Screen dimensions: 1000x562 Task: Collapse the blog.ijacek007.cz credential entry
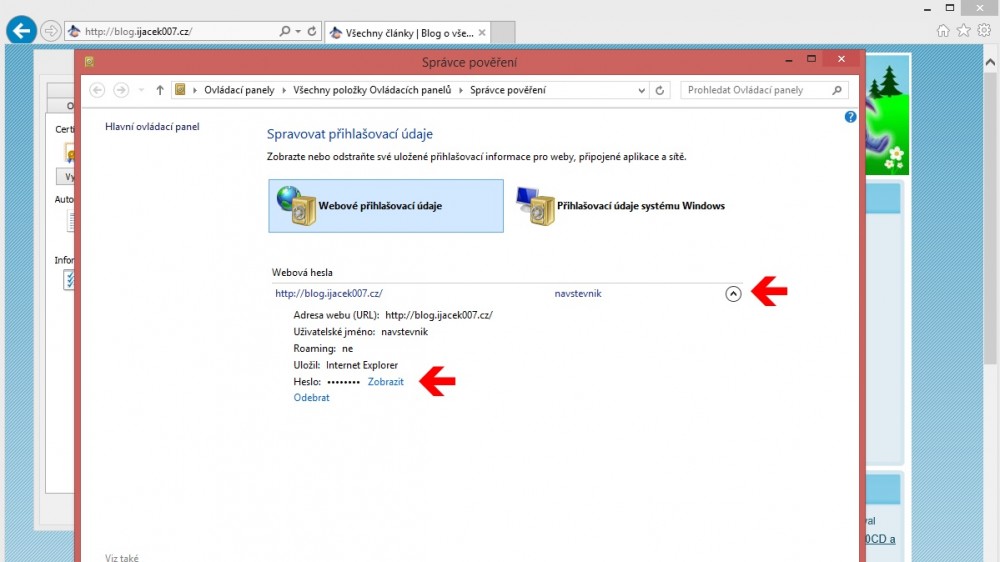click(733, 294)
